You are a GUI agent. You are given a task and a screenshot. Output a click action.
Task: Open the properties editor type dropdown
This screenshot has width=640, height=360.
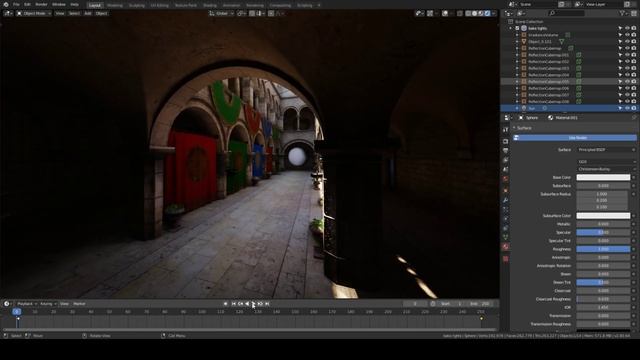[507, 118]
